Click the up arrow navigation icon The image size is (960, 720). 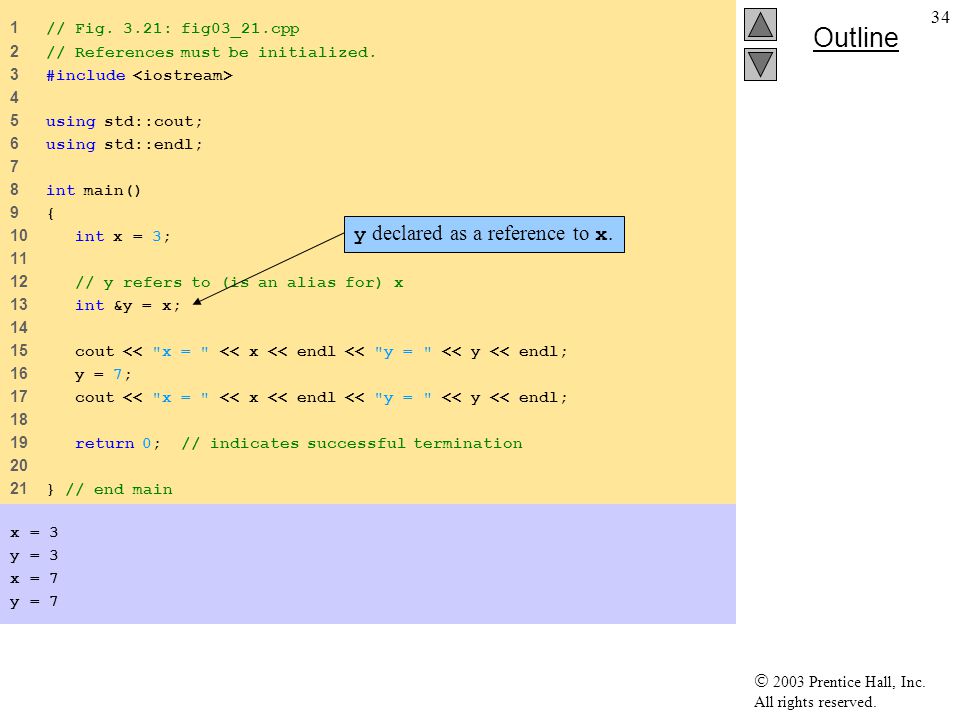(x=760, y=24)
